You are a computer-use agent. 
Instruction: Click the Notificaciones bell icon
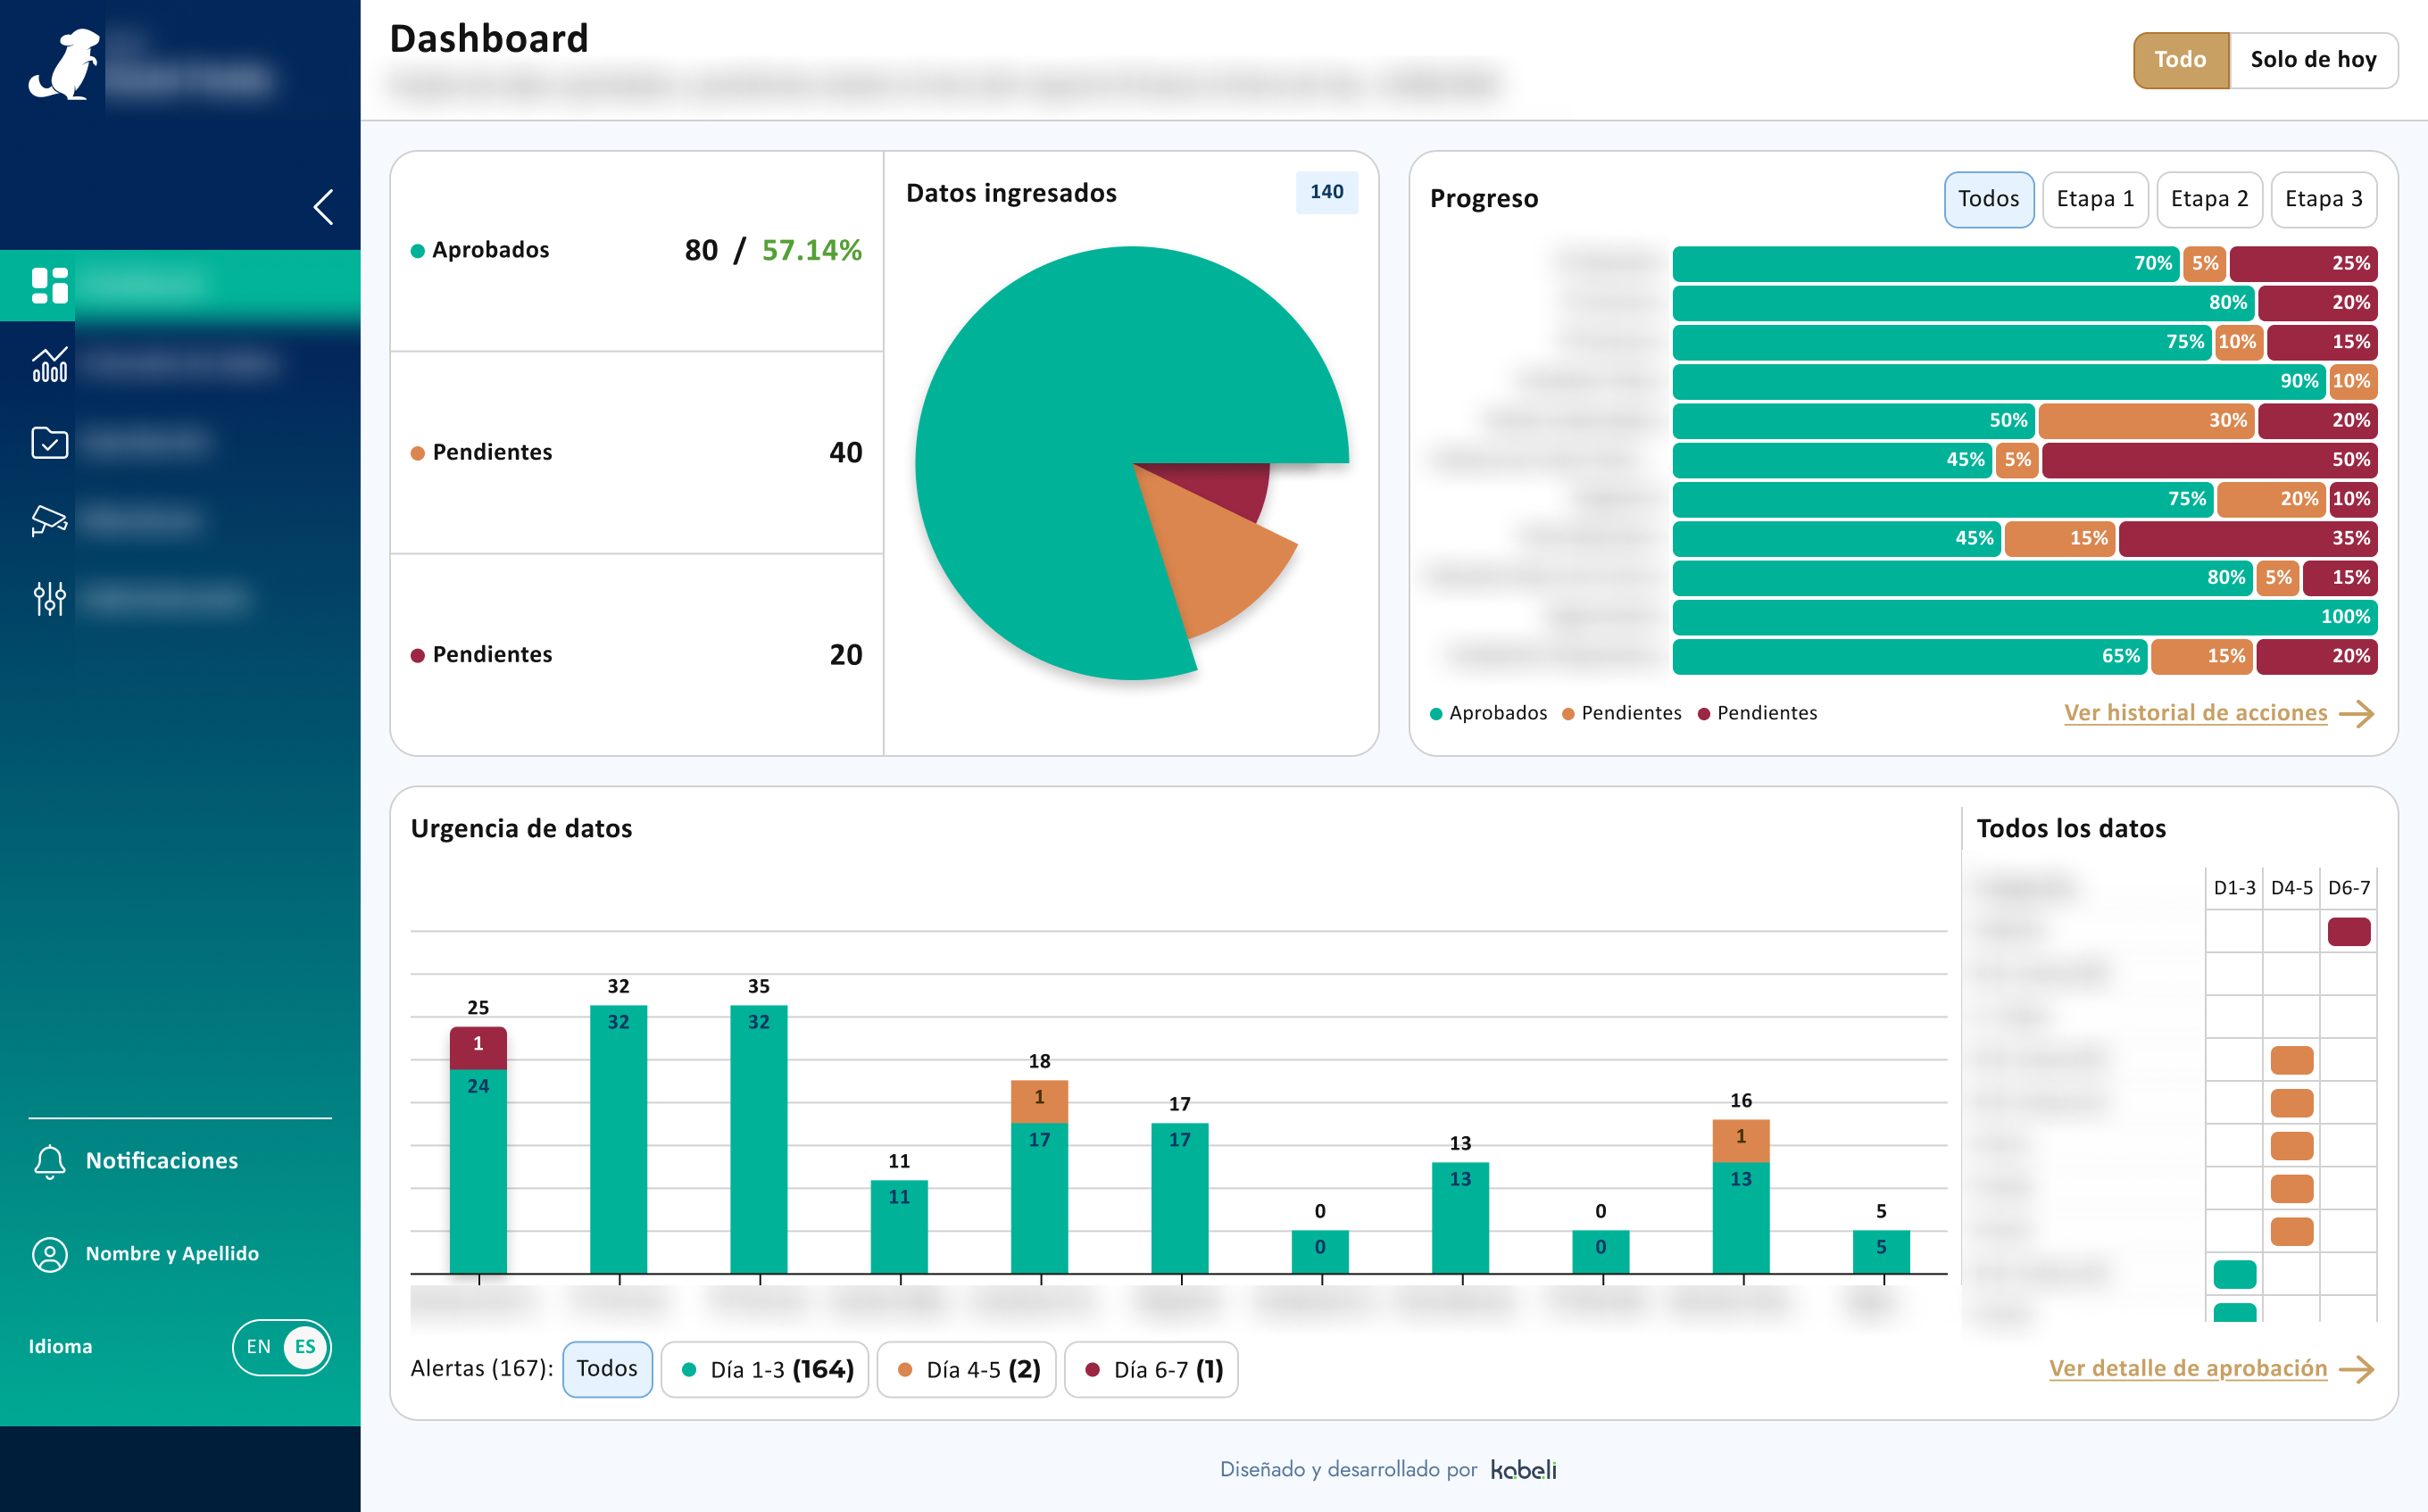pos(49,1161)
